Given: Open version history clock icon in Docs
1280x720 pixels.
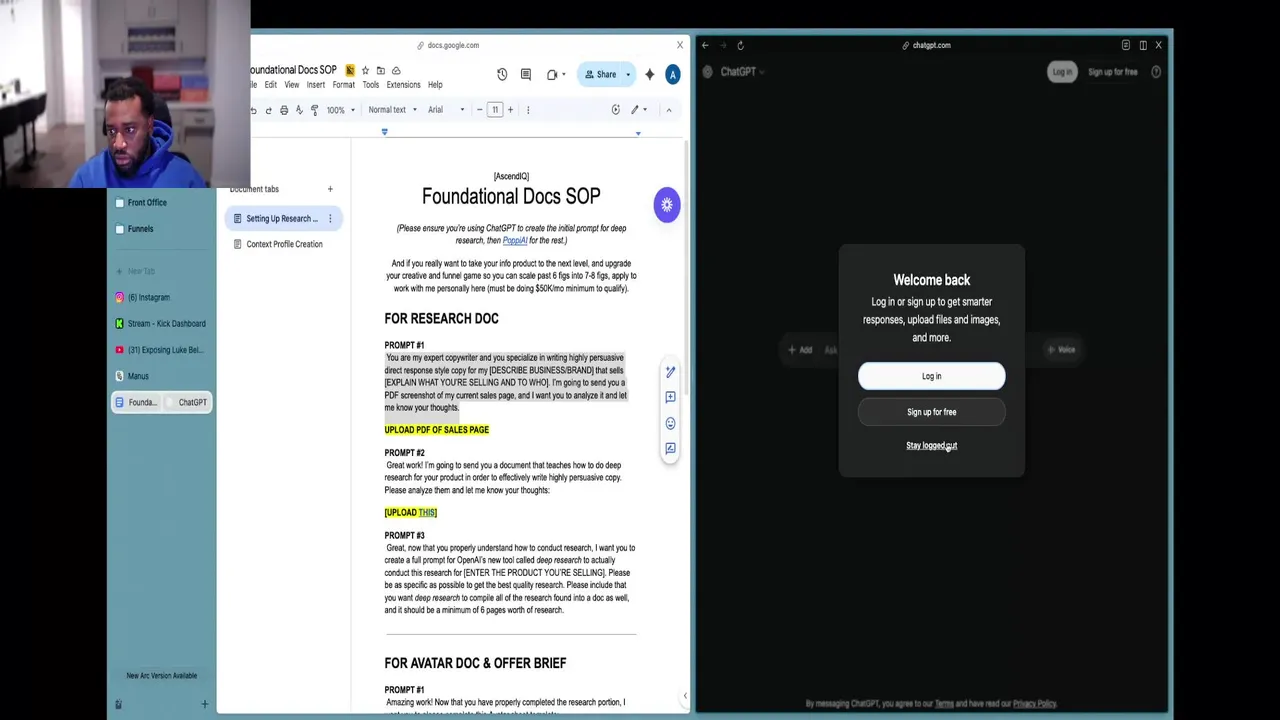Looking at the screenshot, I should click(x=502, y=74).
